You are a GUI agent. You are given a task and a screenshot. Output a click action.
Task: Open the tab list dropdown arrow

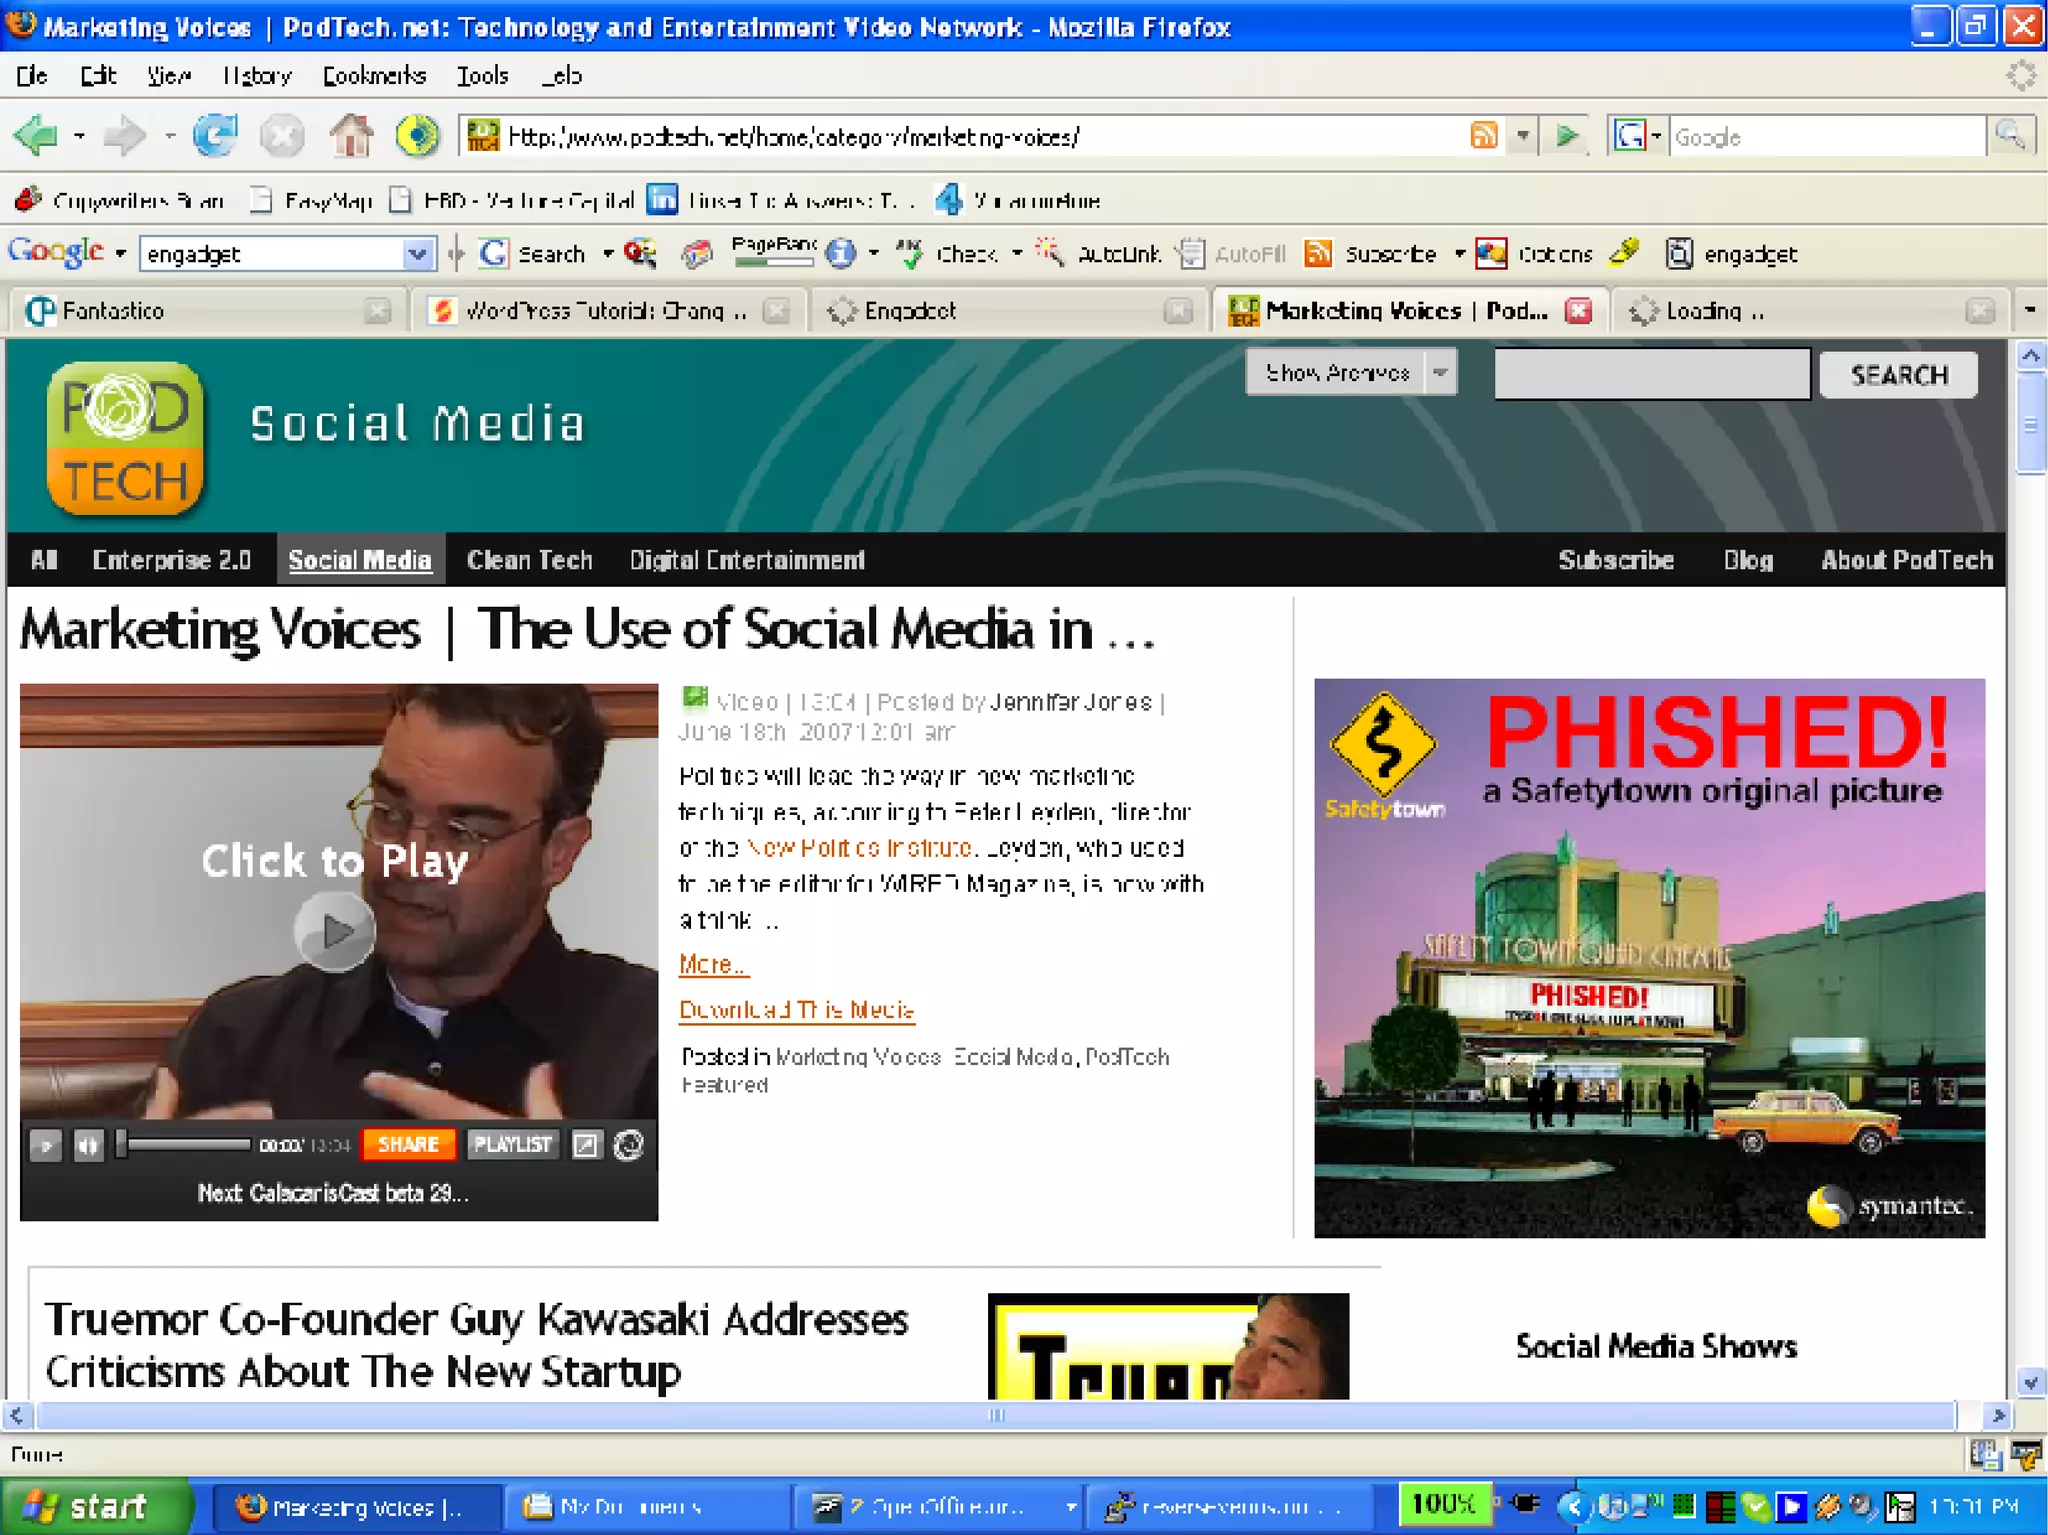pyautogui.click(x=2029, y=310)
